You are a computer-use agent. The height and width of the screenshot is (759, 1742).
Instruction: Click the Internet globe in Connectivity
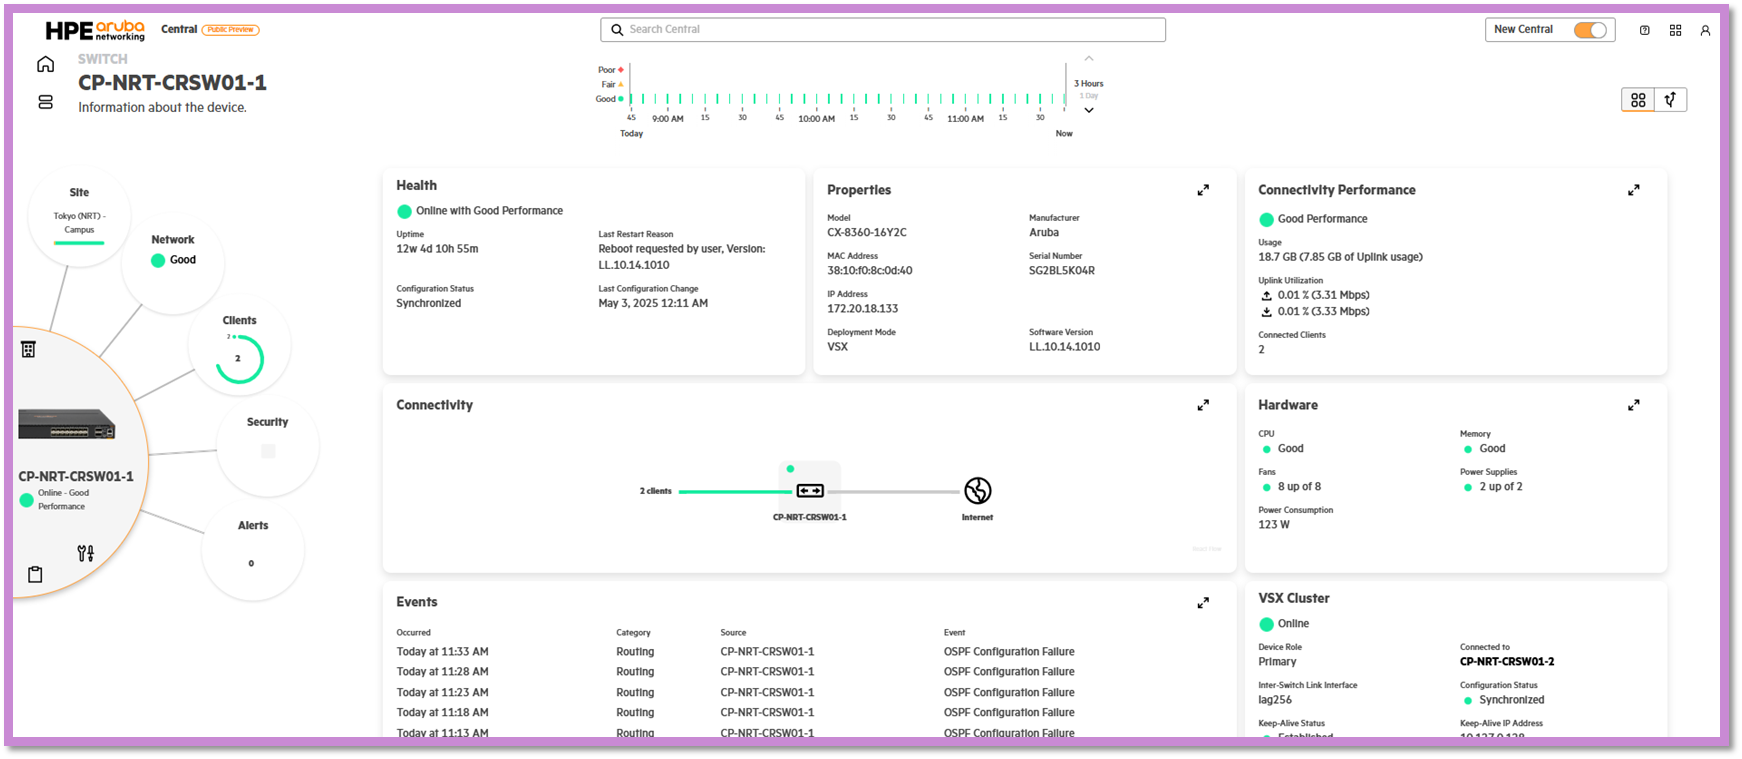coord(977,491)
